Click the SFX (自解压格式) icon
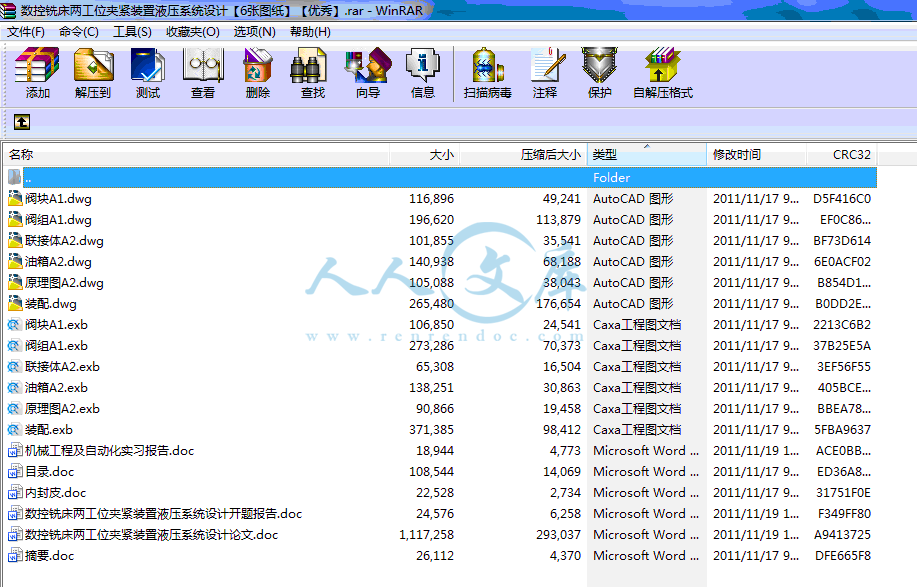Screen dimensions: 917x587 [663, 64]
